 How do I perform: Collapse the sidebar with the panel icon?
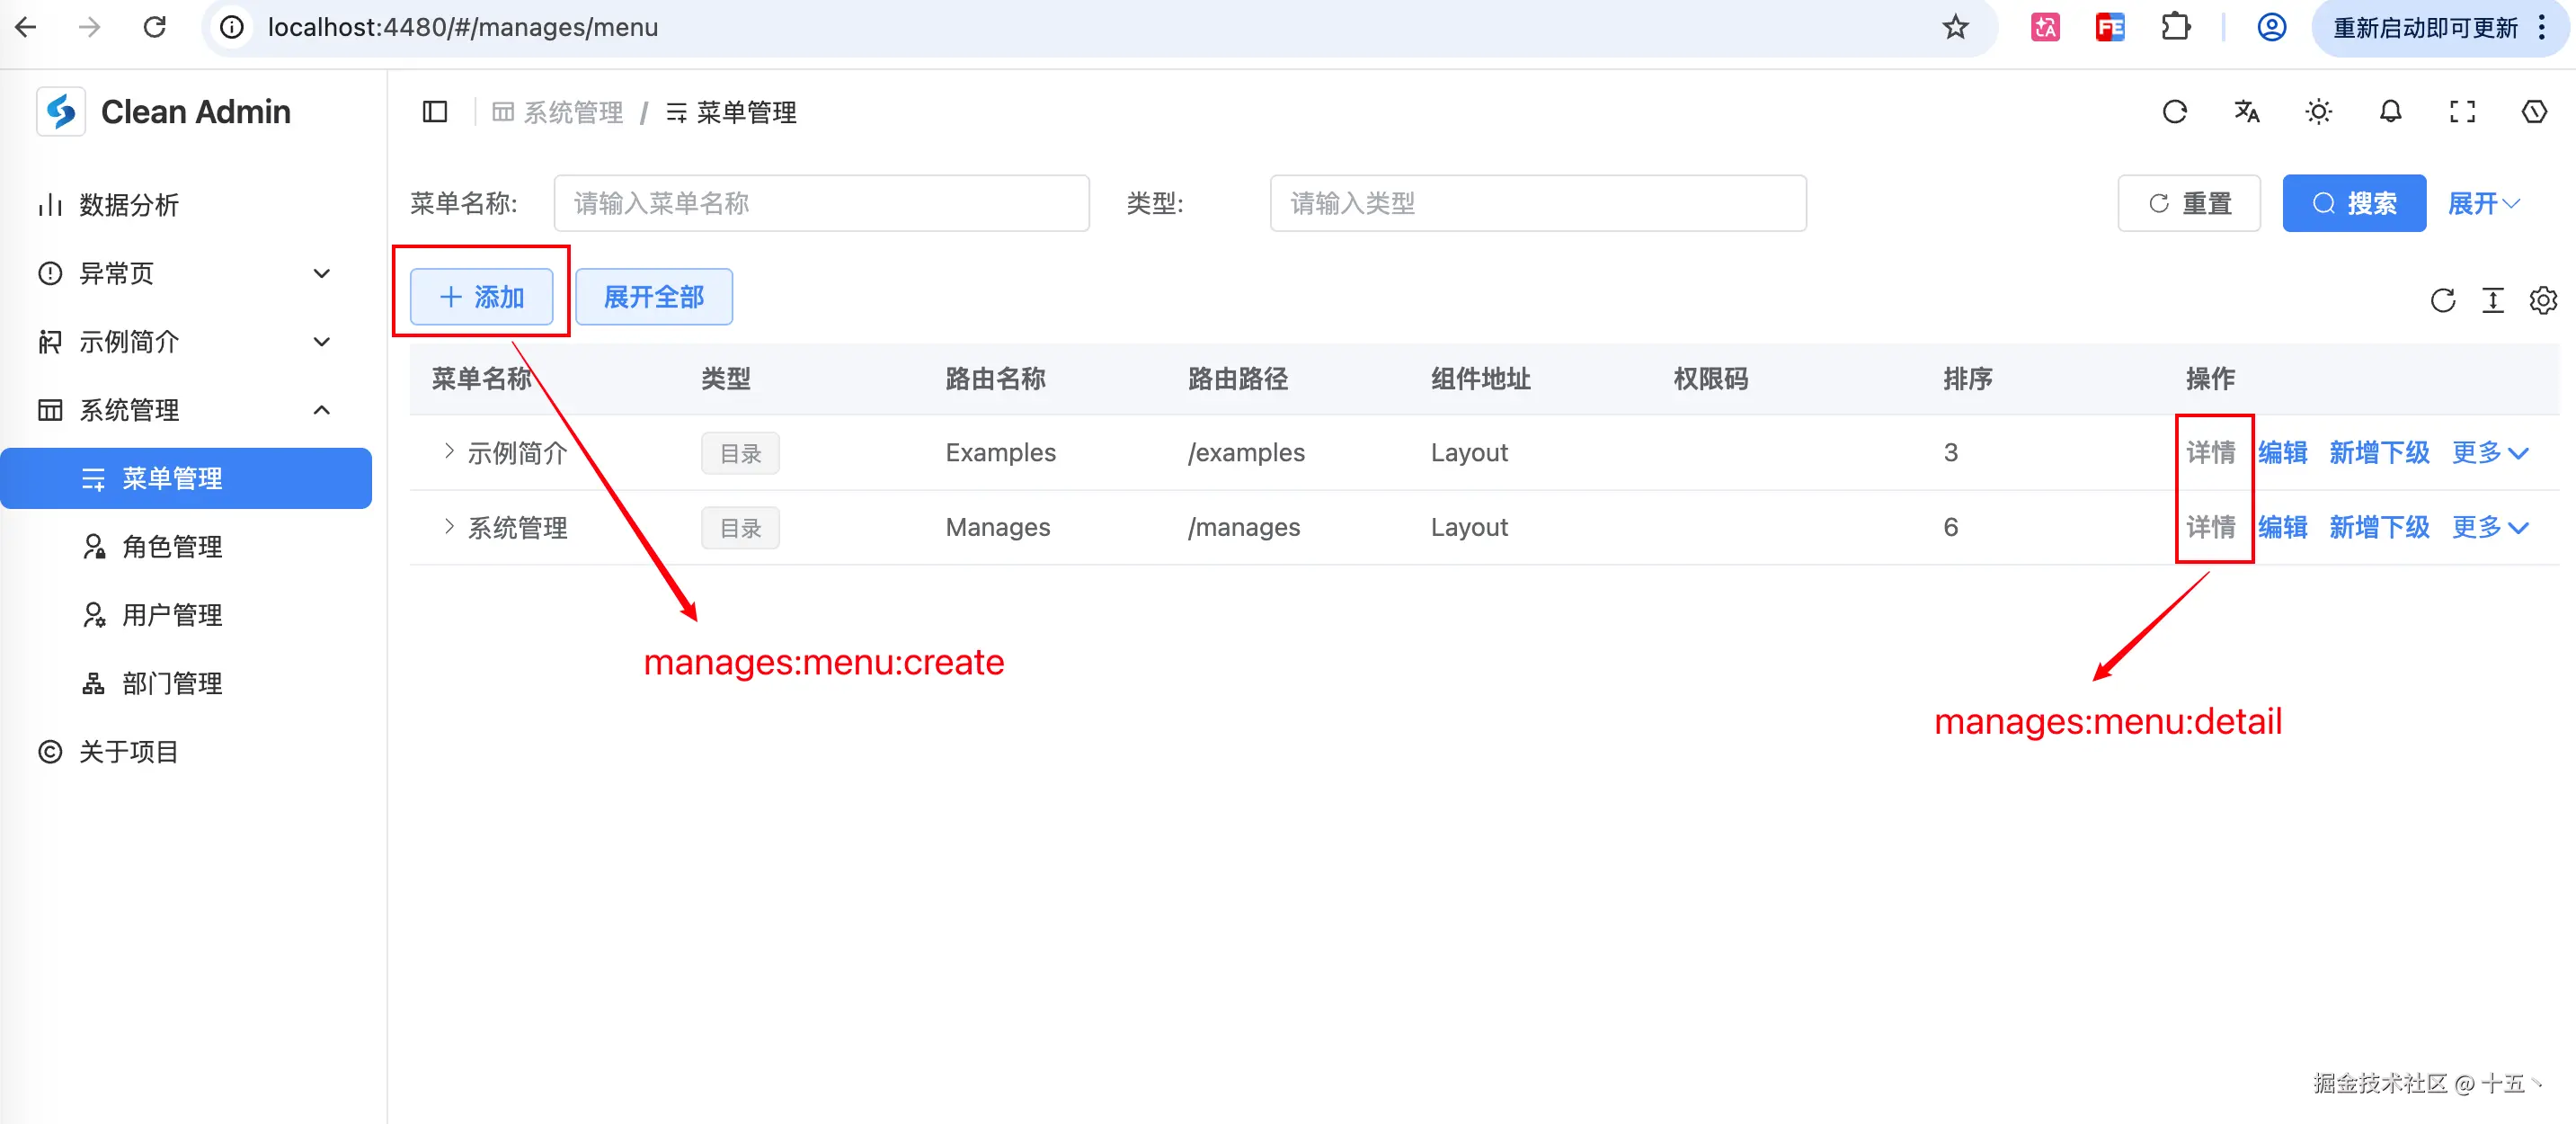434,112
